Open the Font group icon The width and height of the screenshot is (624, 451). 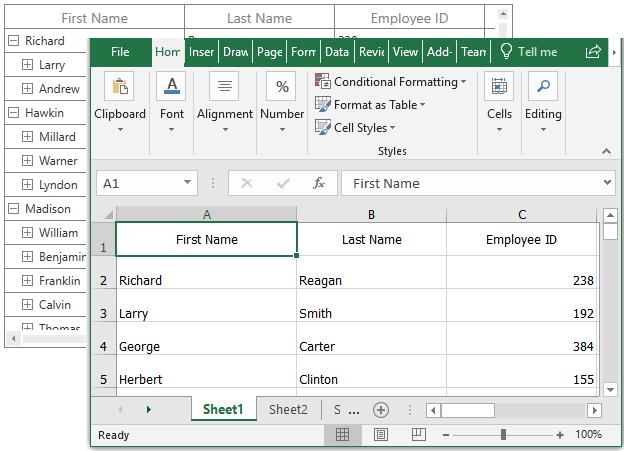tap(172, 89)
